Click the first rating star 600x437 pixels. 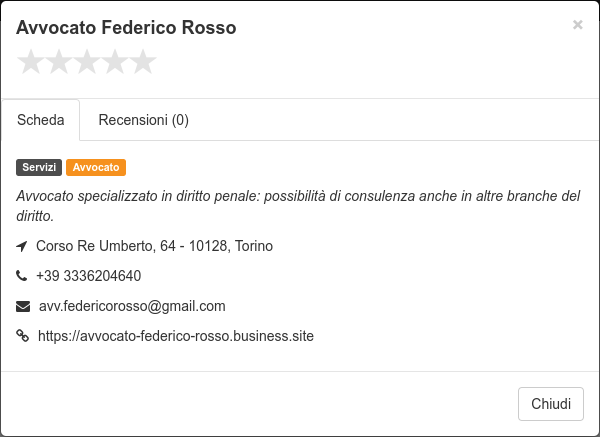click(x=30, y=62)
